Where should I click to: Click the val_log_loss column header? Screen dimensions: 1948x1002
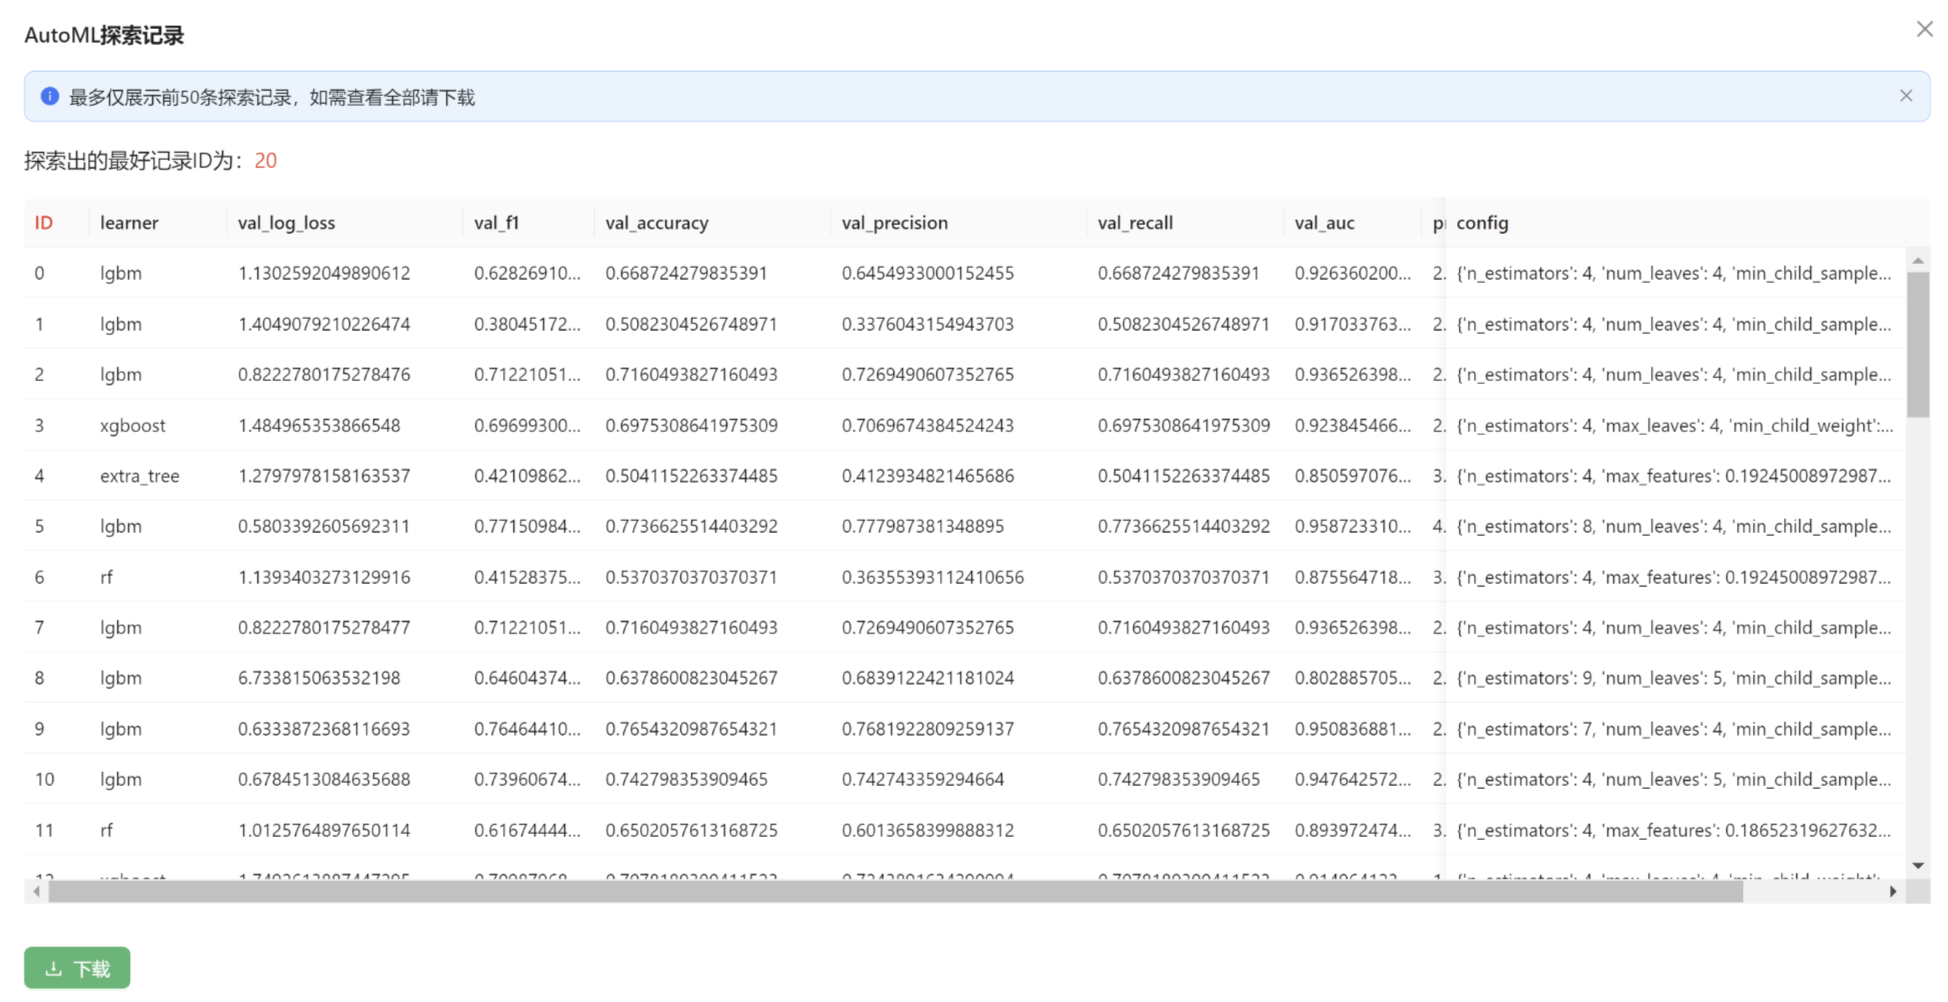point(286,223)
